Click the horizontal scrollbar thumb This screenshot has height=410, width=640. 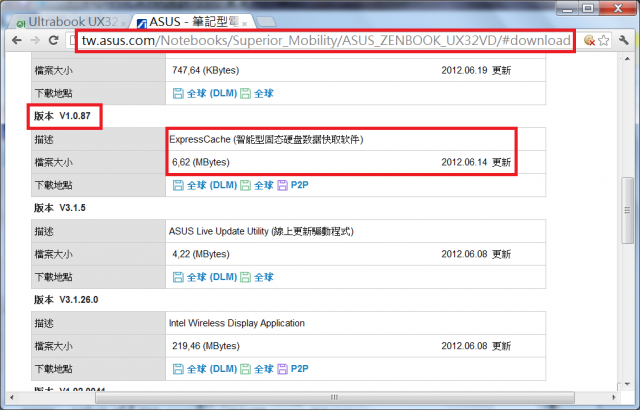point(335,397)
